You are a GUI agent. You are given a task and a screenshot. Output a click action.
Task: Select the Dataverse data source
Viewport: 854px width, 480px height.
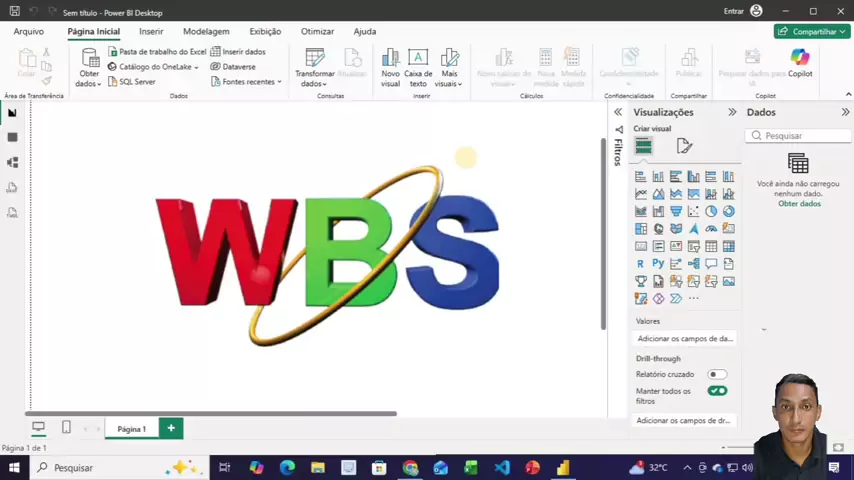point(233,66)
